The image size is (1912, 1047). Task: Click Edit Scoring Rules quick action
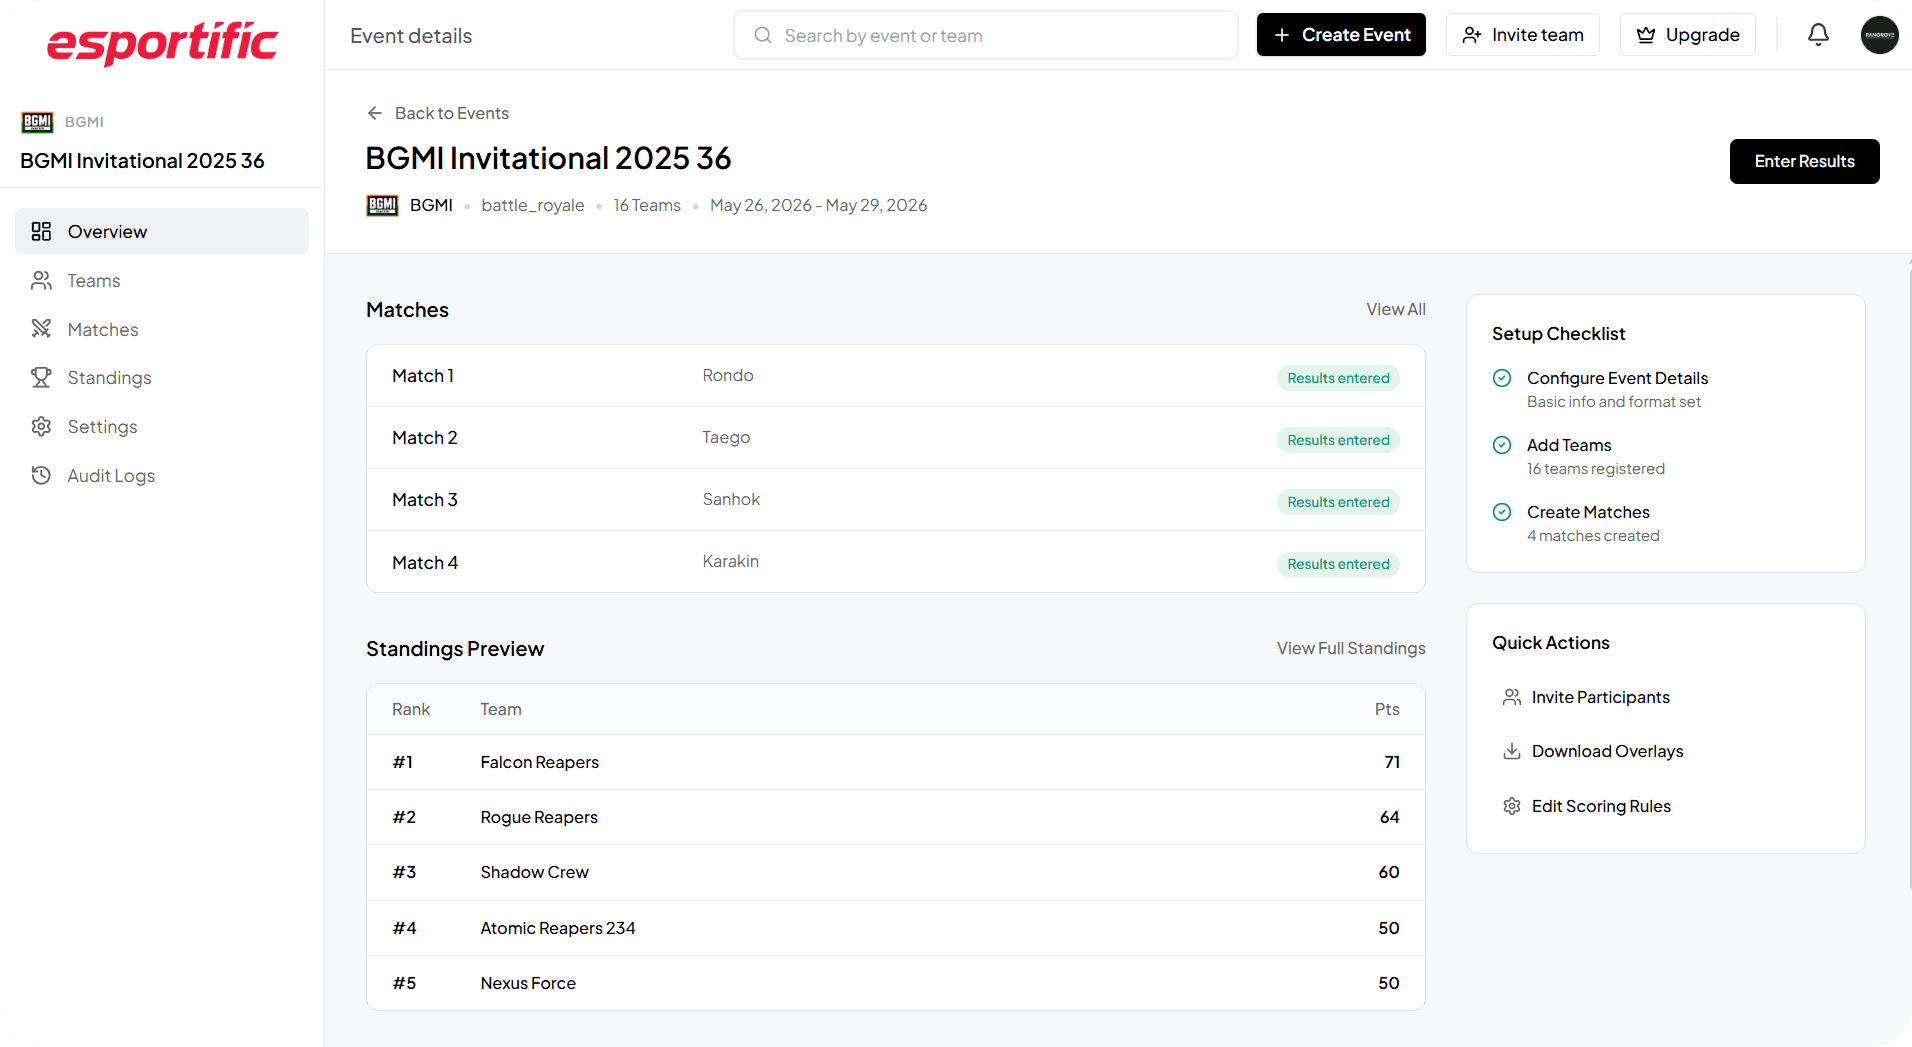[1587, 806]
